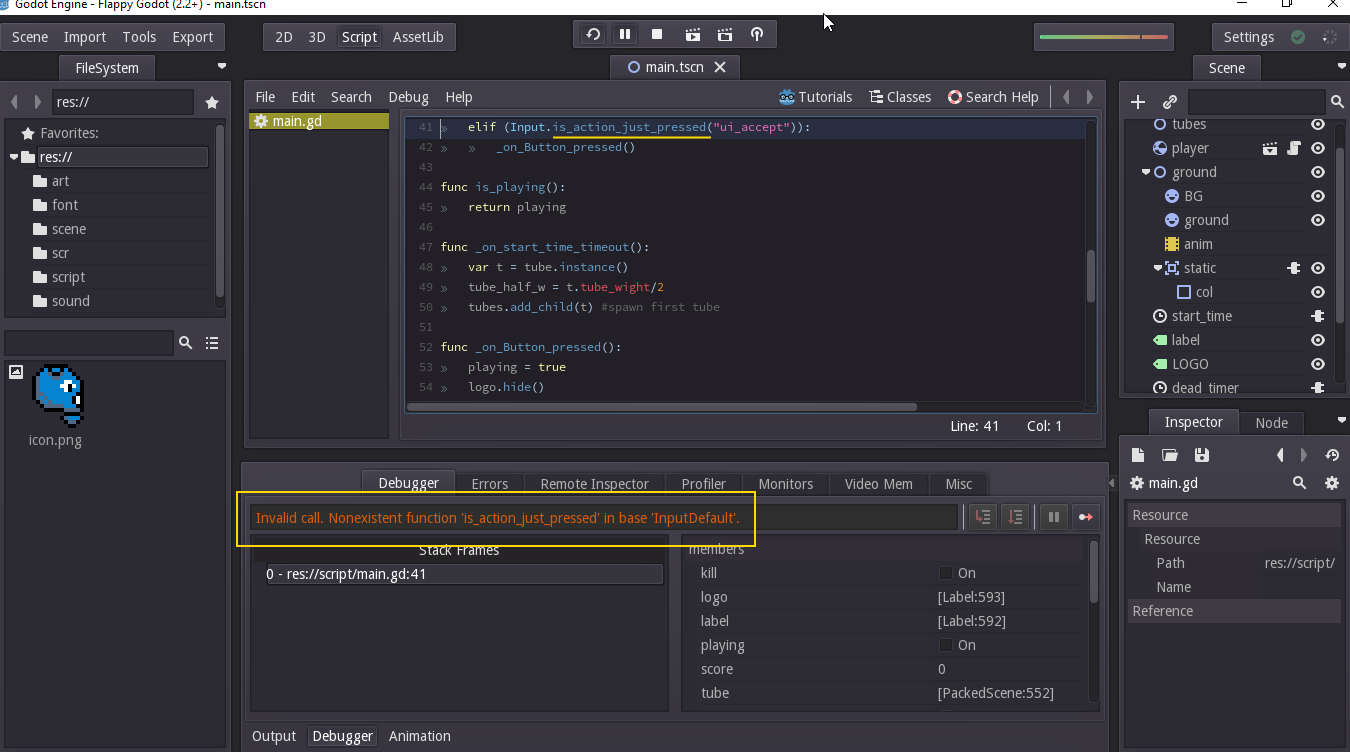Click the stop scene playback button
The image size is (1350, 752).
click(x=657, y=34)
